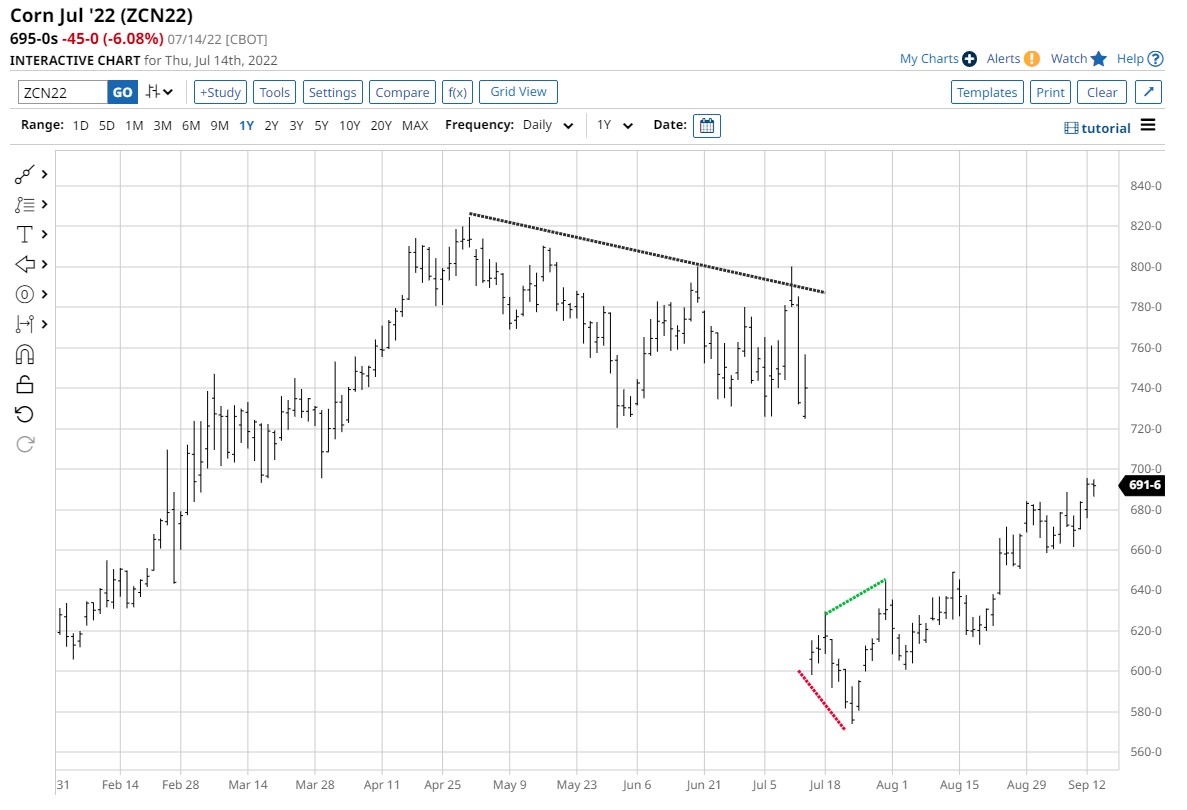
Task: Select the 9M range
Action: click(220, 126)
